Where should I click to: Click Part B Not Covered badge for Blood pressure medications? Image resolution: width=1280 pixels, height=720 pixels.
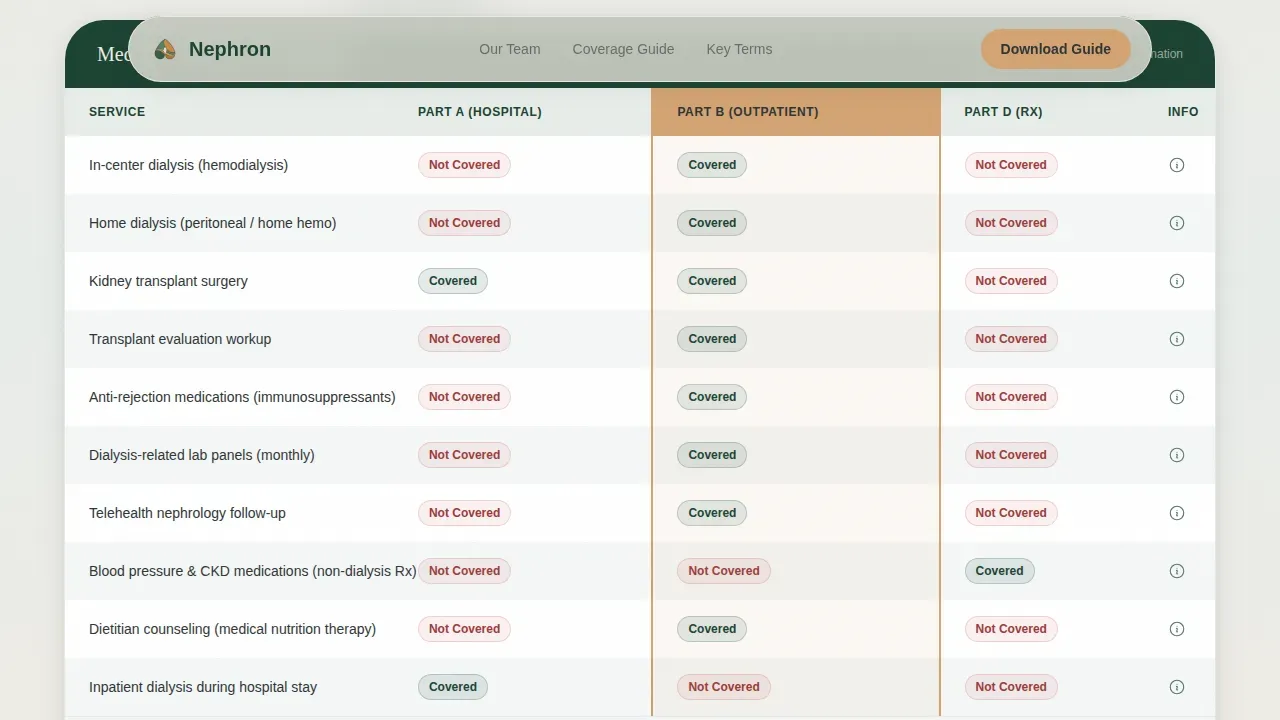point(724,571)
